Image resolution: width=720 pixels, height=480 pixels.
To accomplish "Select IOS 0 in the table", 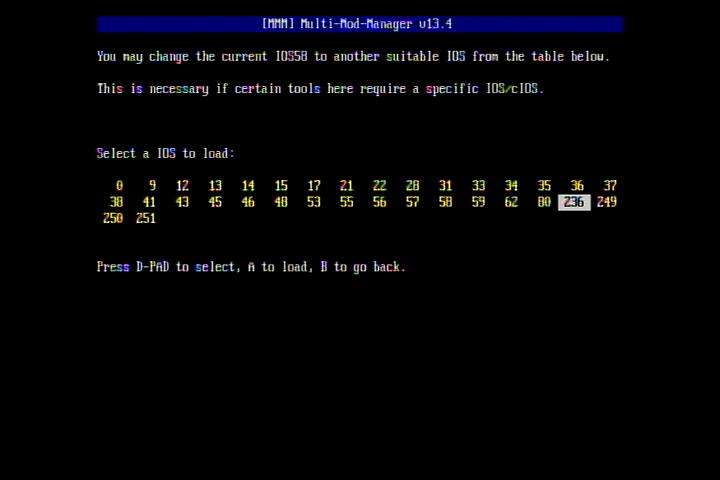I will [x=119, y=186].
